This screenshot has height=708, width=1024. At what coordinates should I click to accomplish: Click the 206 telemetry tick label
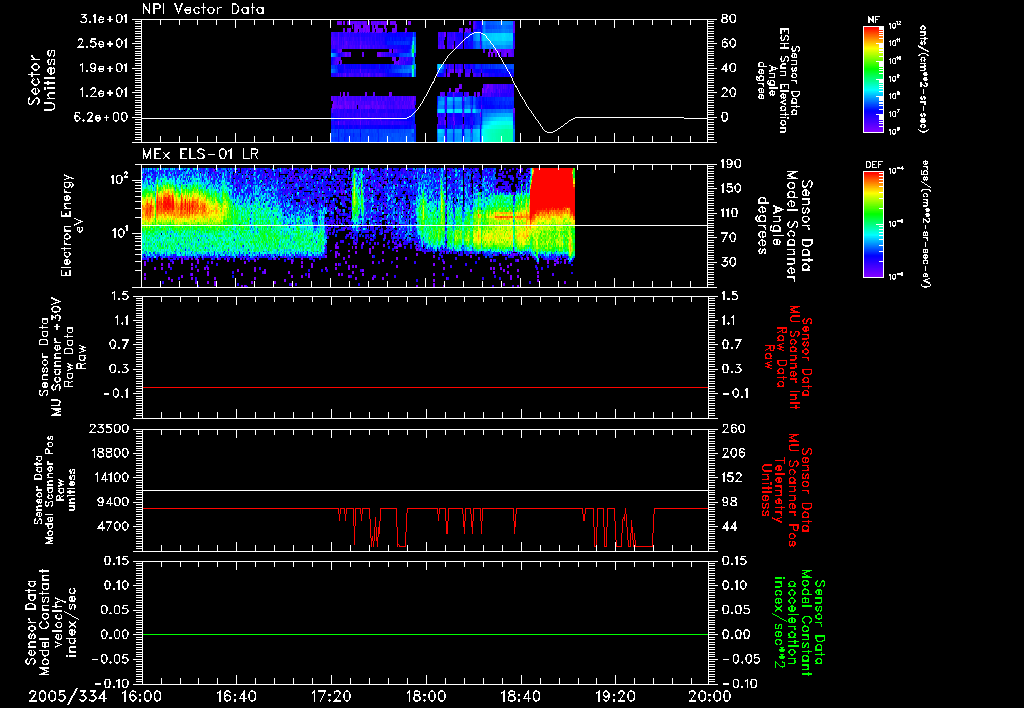733,453
